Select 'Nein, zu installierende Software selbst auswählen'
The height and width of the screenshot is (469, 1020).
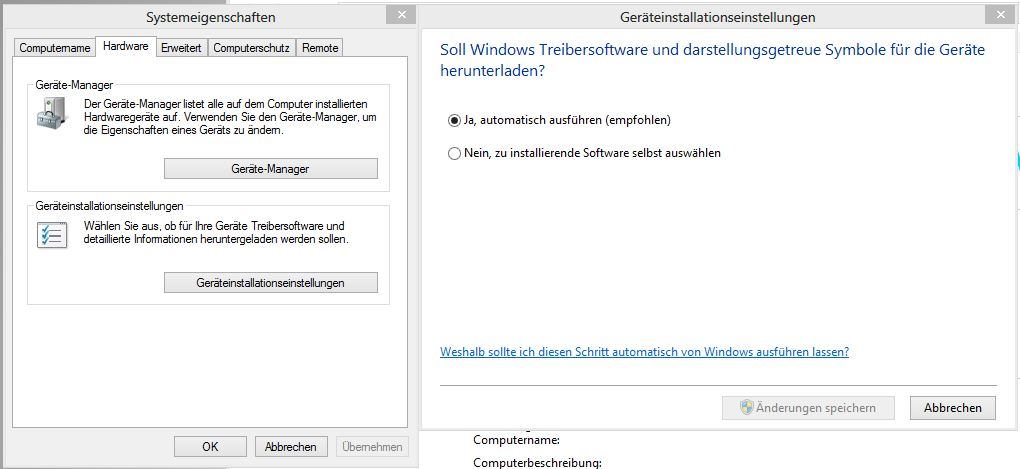pyautogui.click(x=454, y=154)
